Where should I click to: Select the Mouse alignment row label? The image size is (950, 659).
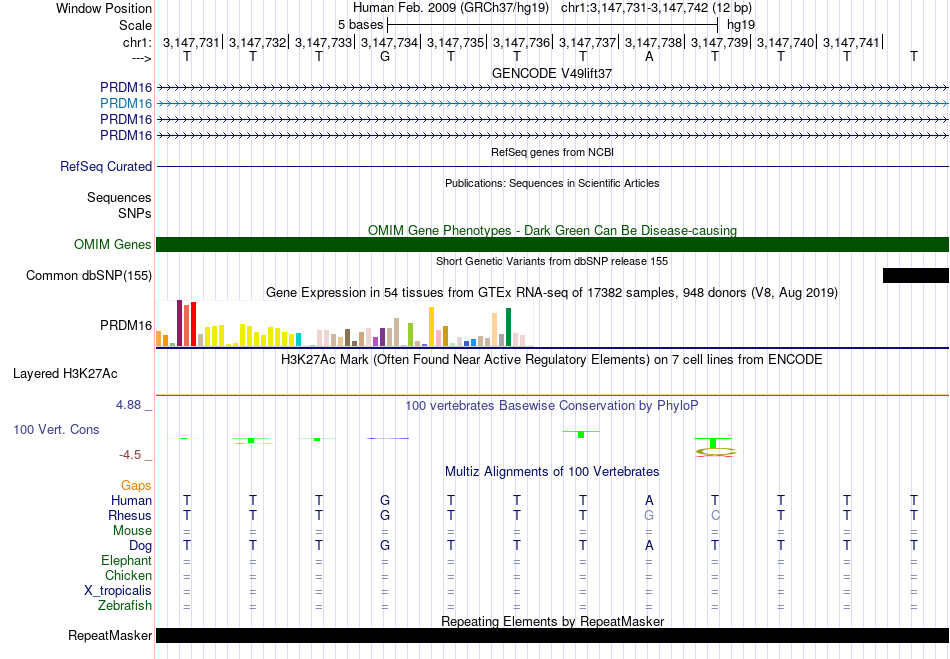coord(132,531)
